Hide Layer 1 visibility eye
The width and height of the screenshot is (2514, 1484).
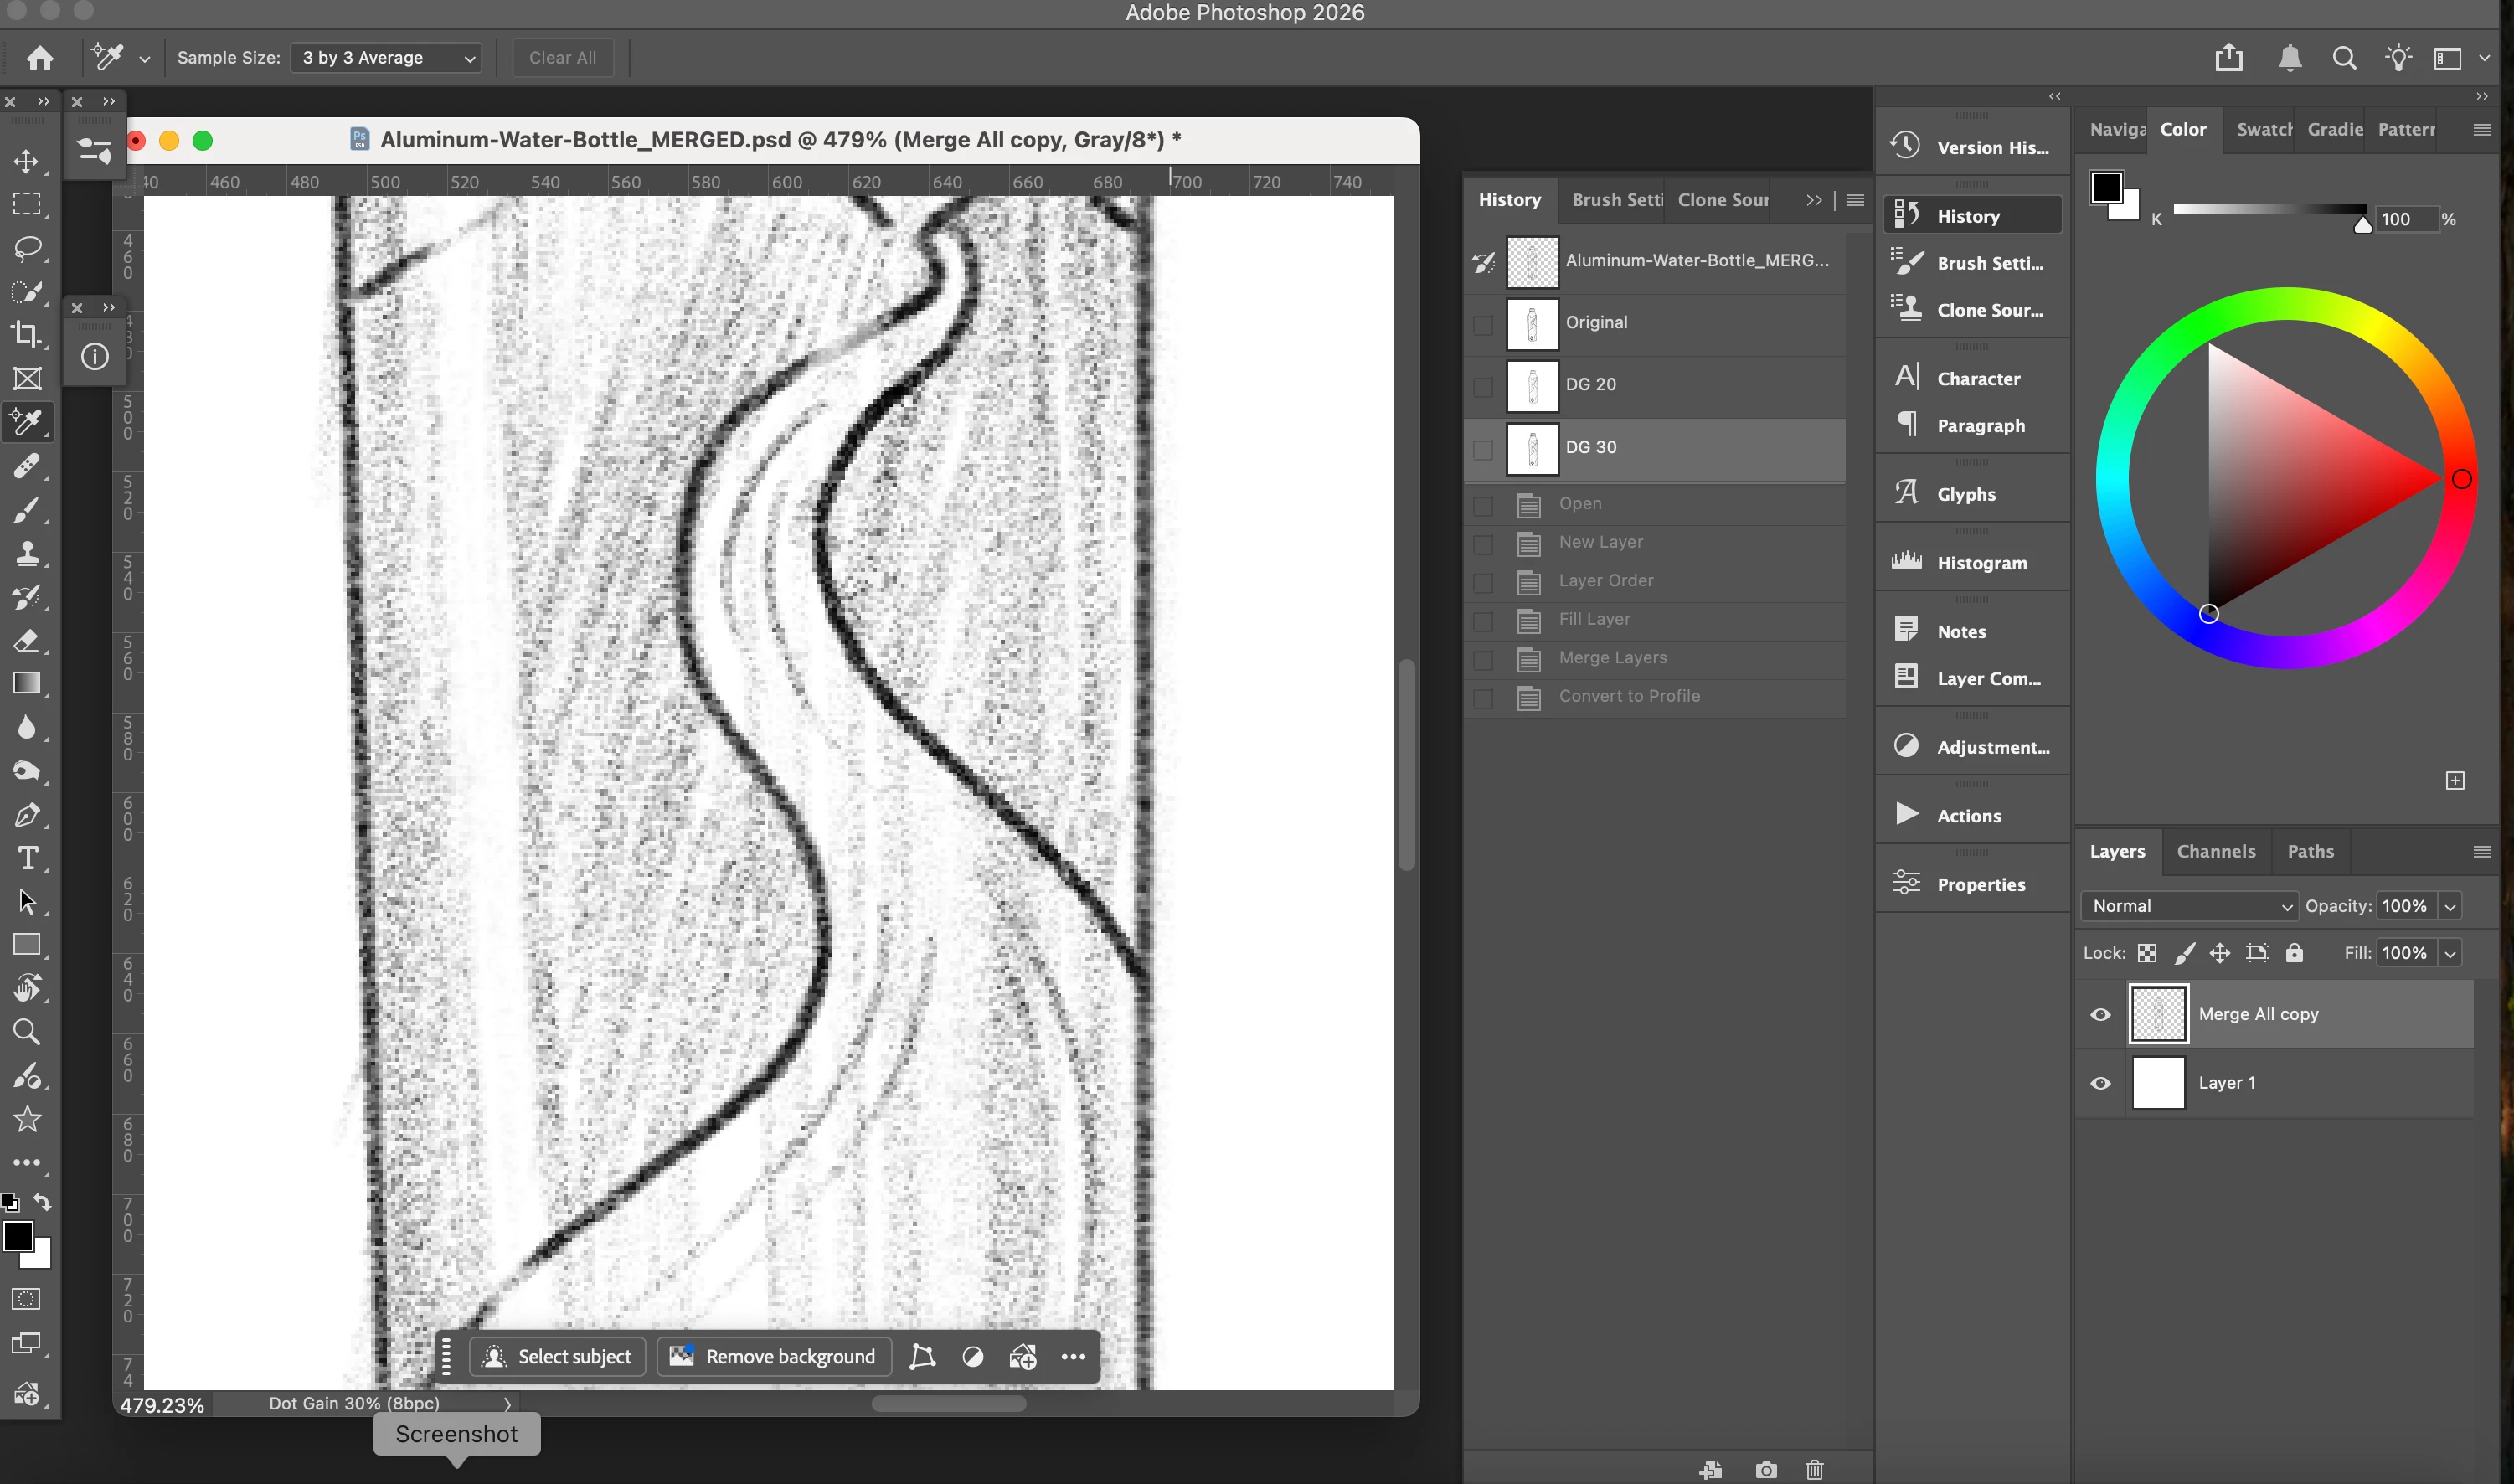(2101, 1083)
